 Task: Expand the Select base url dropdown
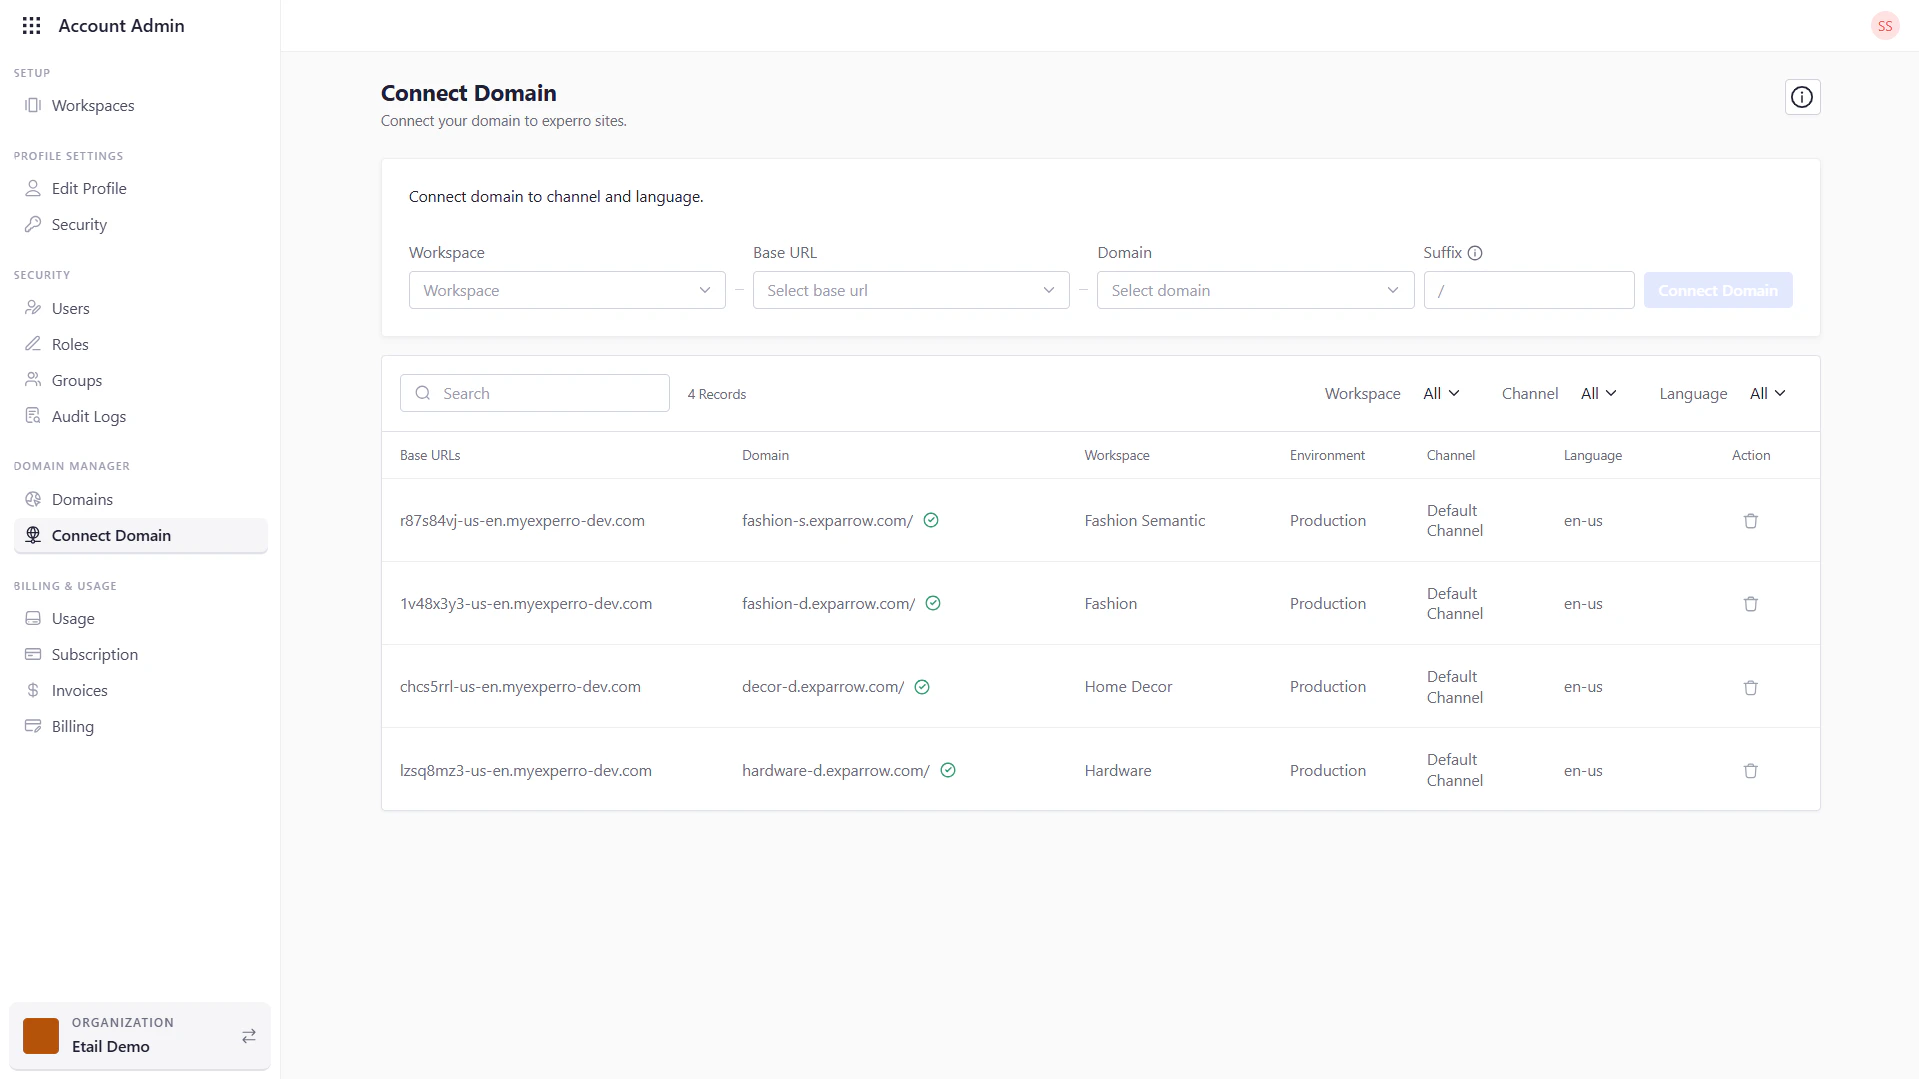[910, 290]
